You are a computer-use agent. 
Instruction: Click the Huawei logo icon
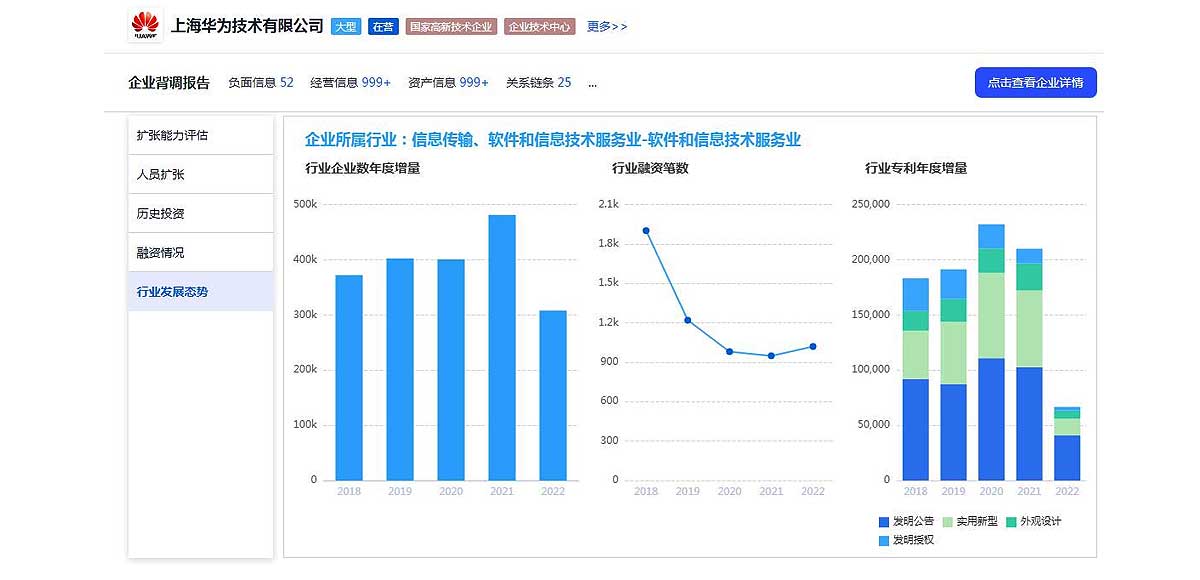click(143, 26)
